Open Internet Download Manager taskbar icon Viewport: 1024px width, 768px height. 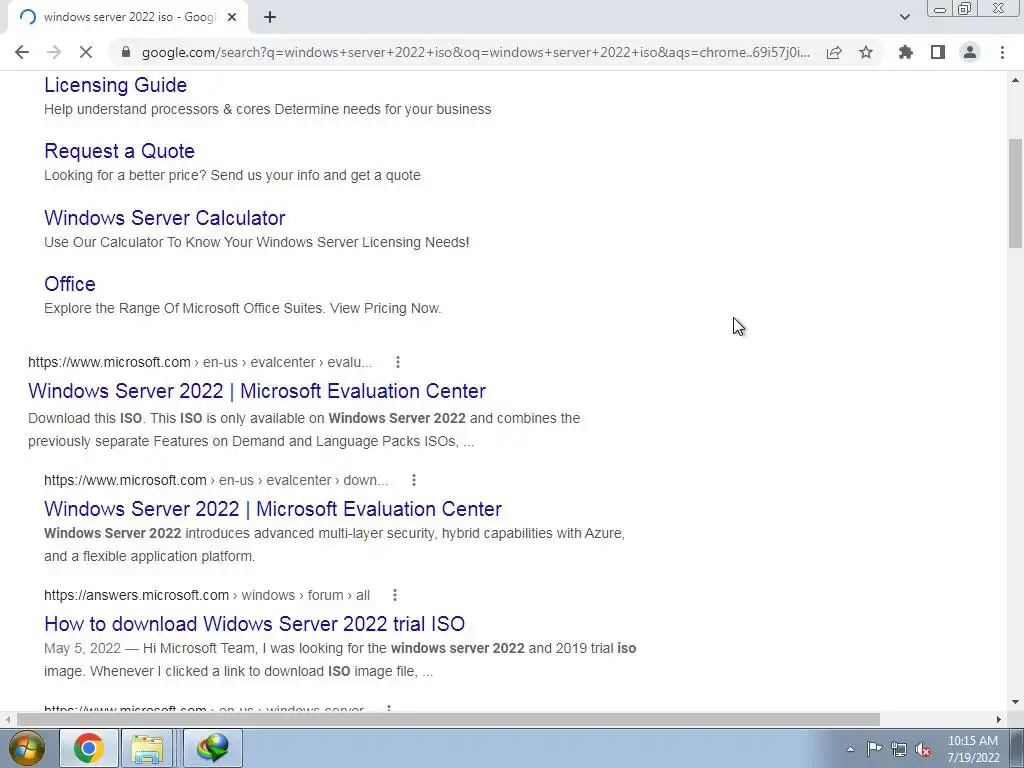[x=213, y=748]
